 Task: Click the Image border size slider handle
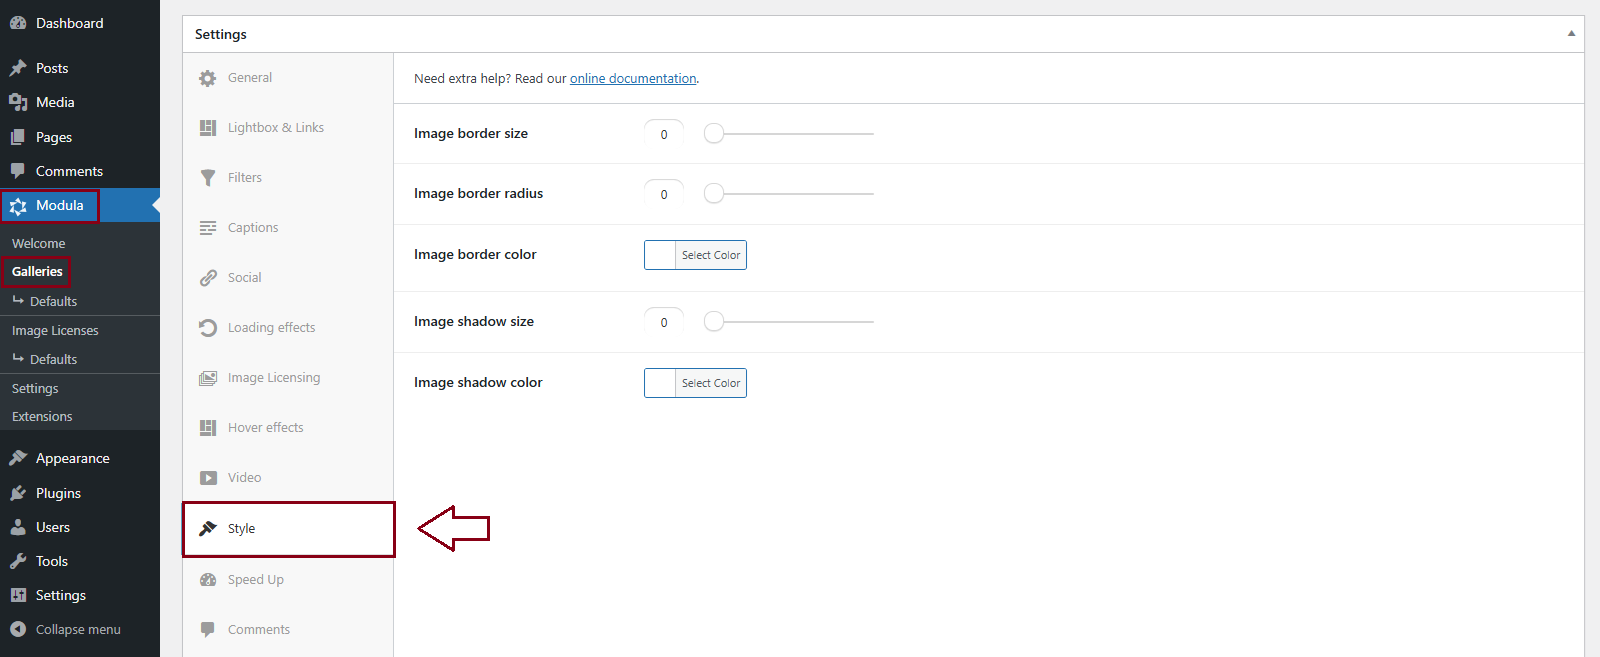tap(714, 134)
